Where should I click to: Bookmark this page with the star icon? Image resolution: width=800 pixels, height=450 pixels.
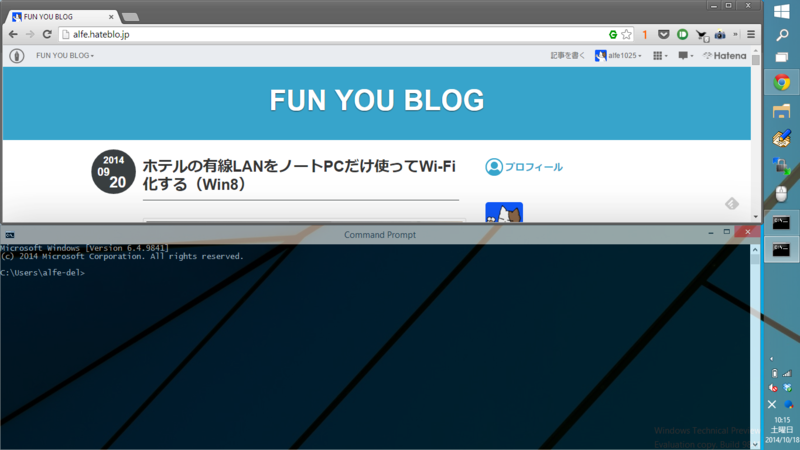coord(627,34)
